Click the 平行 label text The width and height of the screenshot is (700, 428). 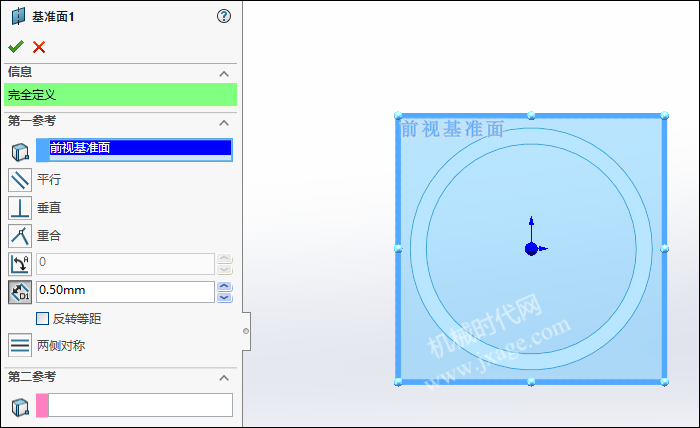[49, 180]
